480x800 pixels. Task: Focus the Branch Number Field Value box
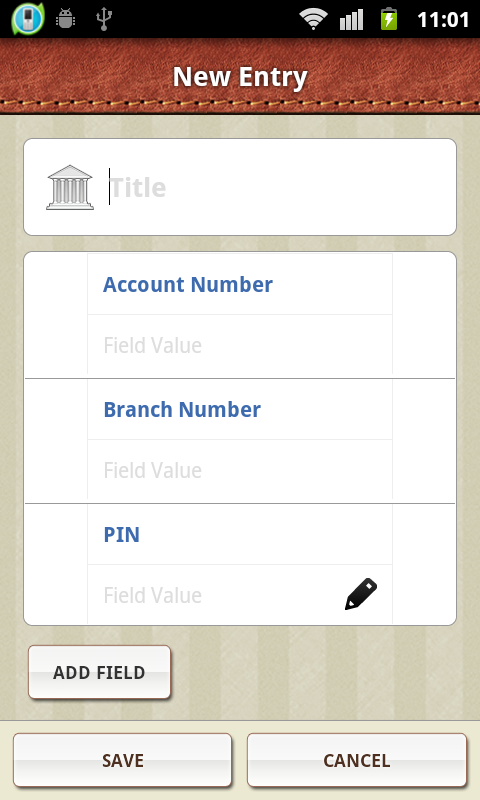point(240,470)
